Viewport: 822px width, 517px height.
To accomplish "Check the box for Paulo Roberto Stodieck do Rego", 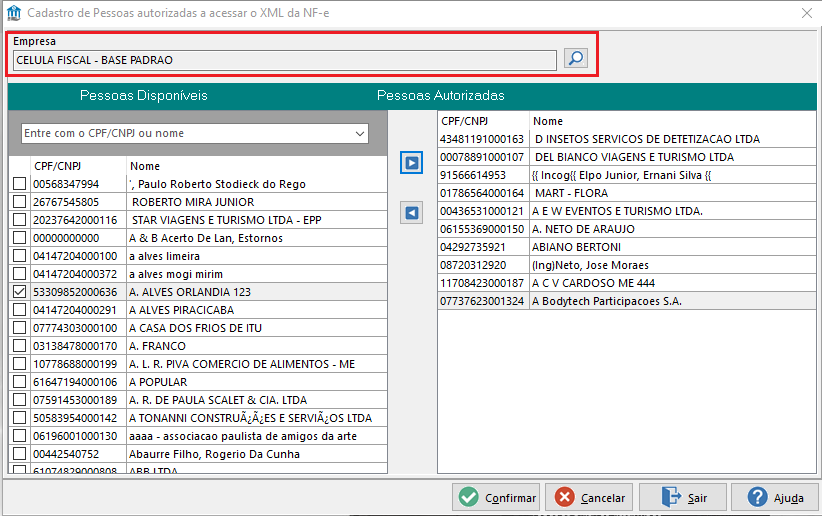I will [x=19, y=184].
